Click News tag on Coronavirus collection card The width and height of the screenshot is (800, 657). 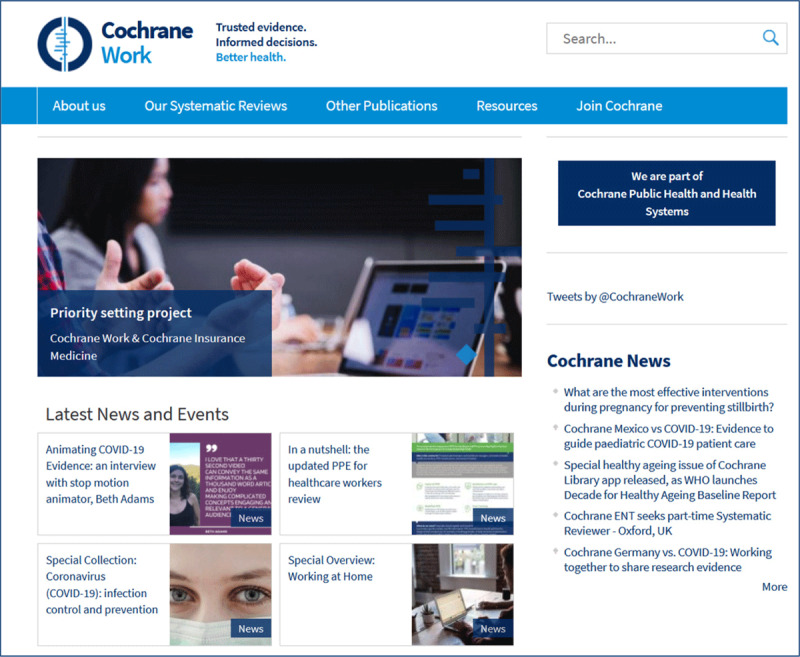point(251,629)
